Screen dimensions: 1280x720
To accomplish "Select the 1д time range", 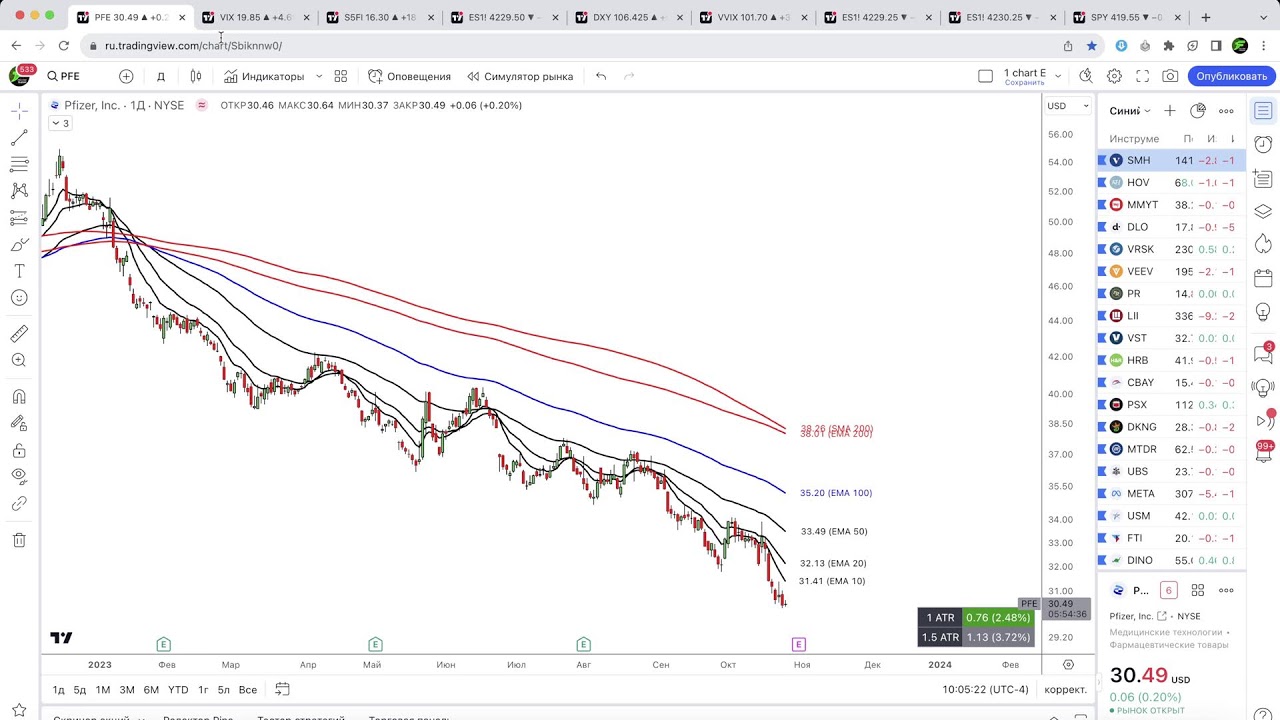I will point(58,689).
